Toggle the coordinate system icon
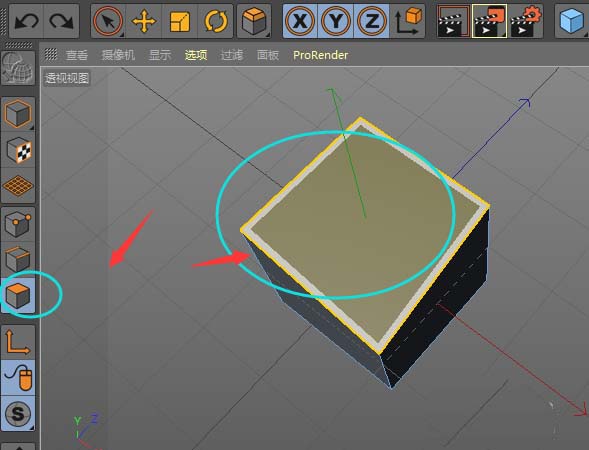The width and height of the screenshot is (589, 450). pyautogui.click(x=408, y=21)
